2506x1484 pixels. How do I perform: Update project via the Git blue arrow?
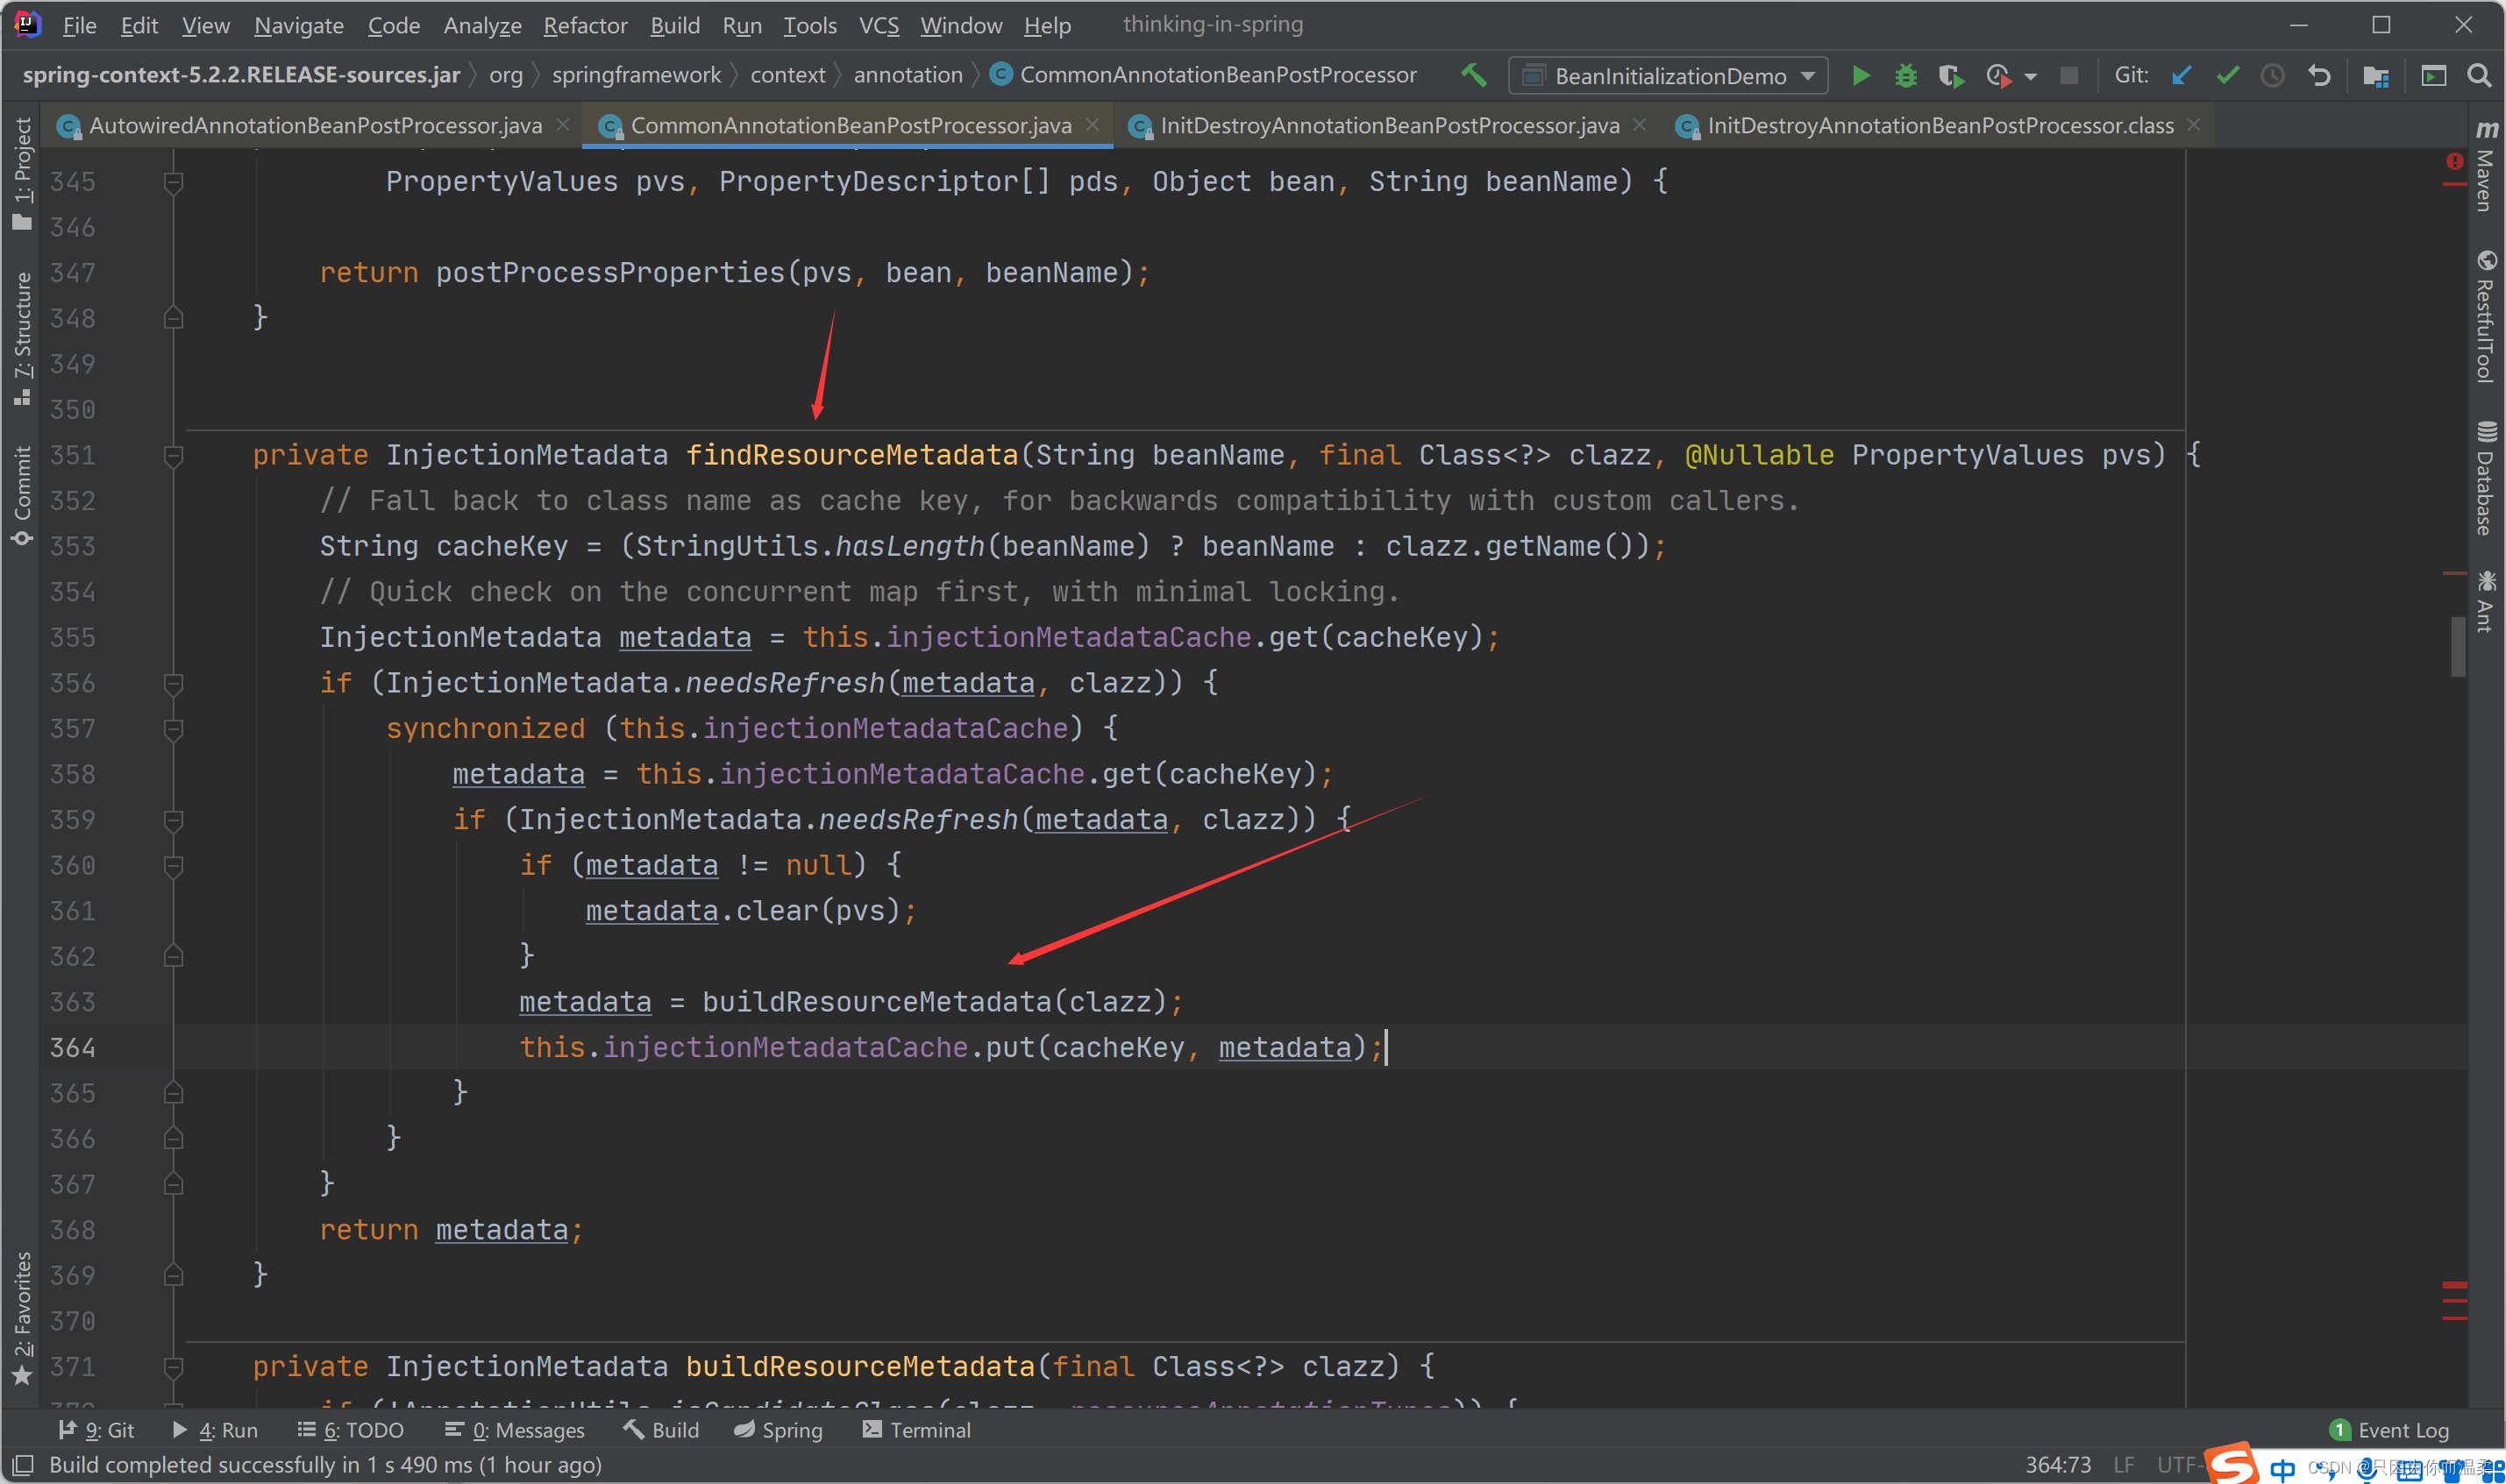coord(2182,76)
